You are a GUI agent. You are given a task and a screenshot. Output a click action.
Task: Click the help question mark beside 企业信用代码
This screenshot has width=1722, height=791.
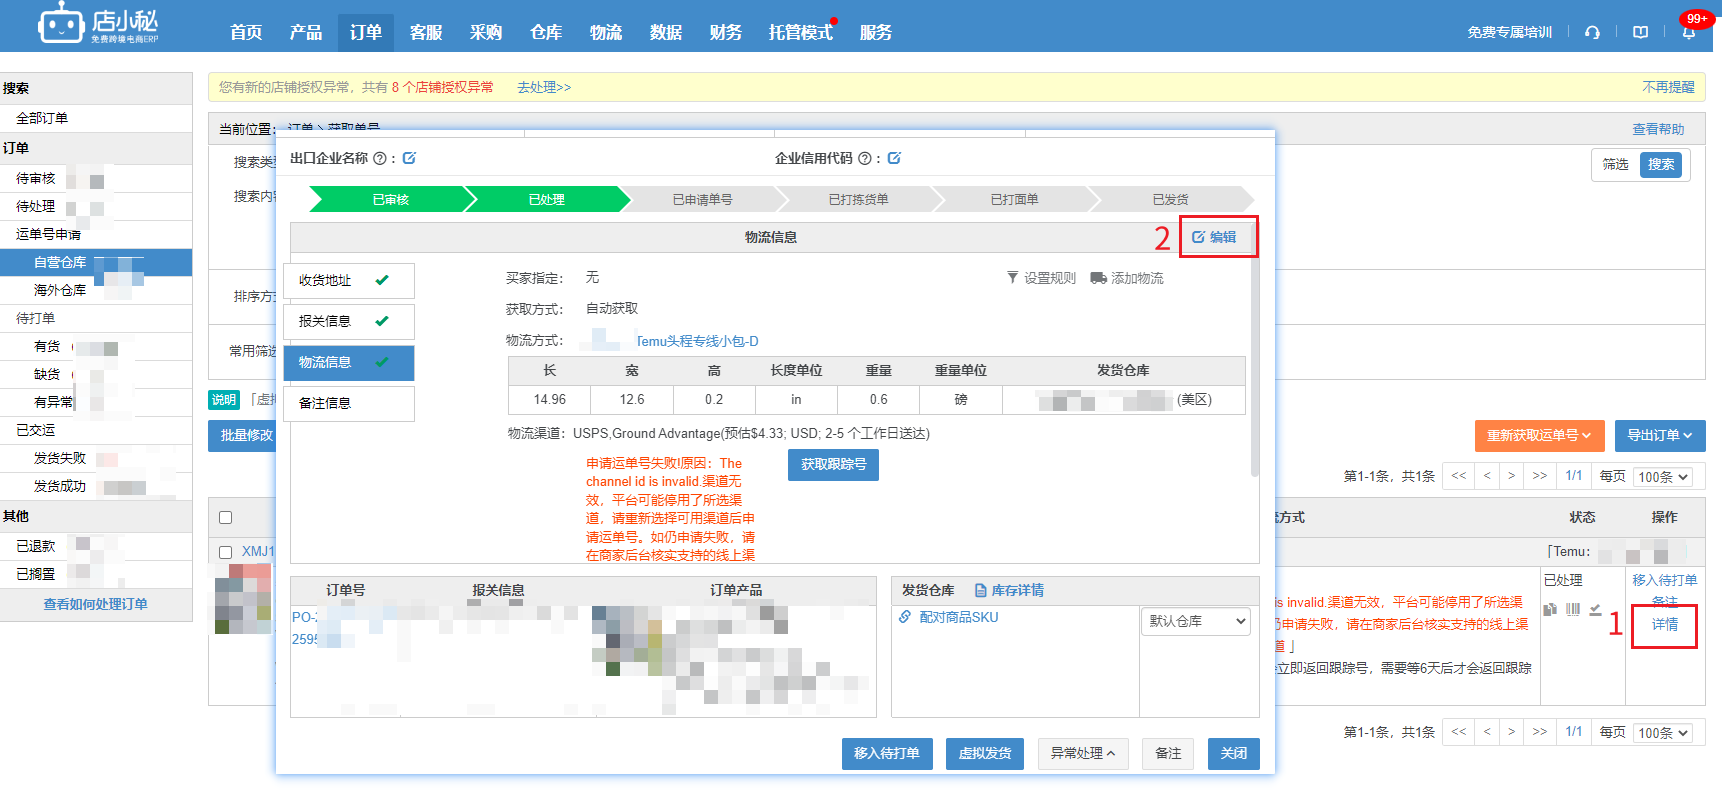coord(864,158)
